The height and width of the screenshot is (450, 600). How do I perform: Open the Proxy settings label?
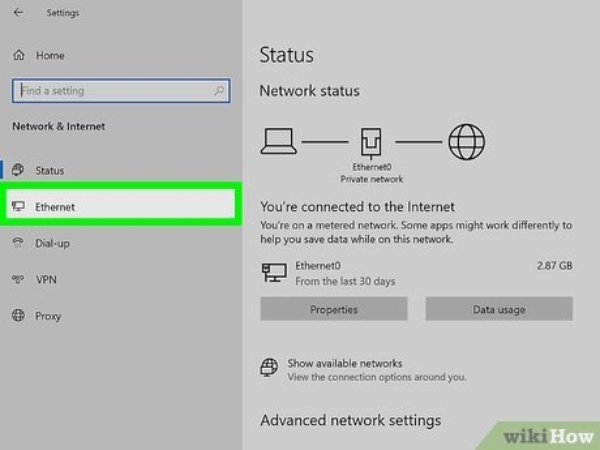(48, 316)
